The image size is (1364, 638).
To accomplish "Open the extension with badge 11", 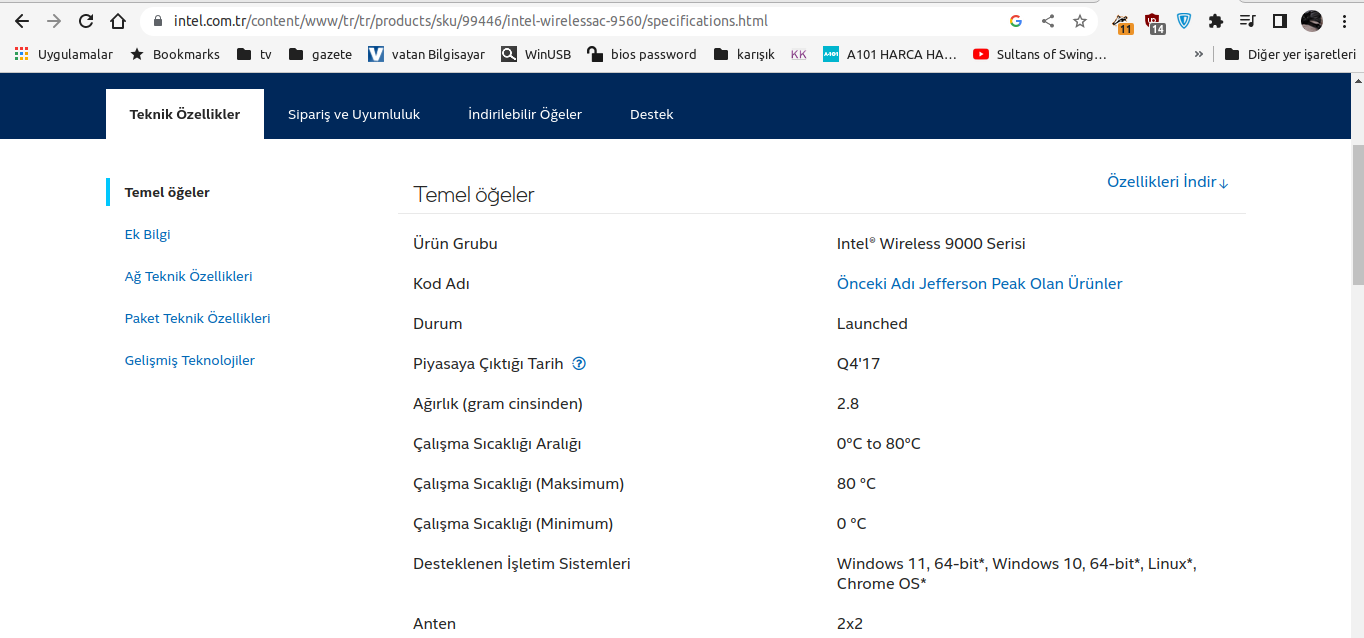I will click(1123, 22).
